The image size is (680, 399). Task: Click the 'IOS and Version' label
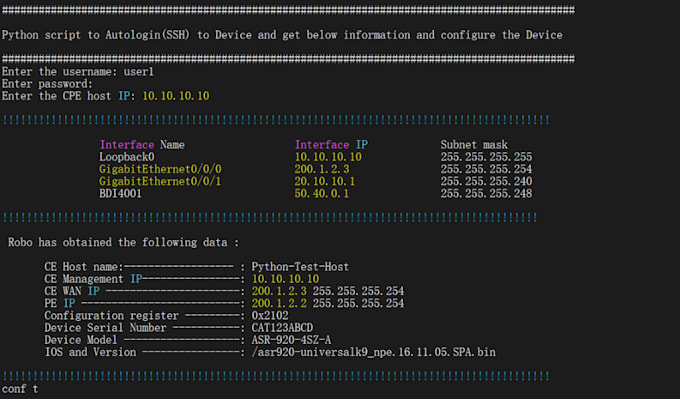90,352
